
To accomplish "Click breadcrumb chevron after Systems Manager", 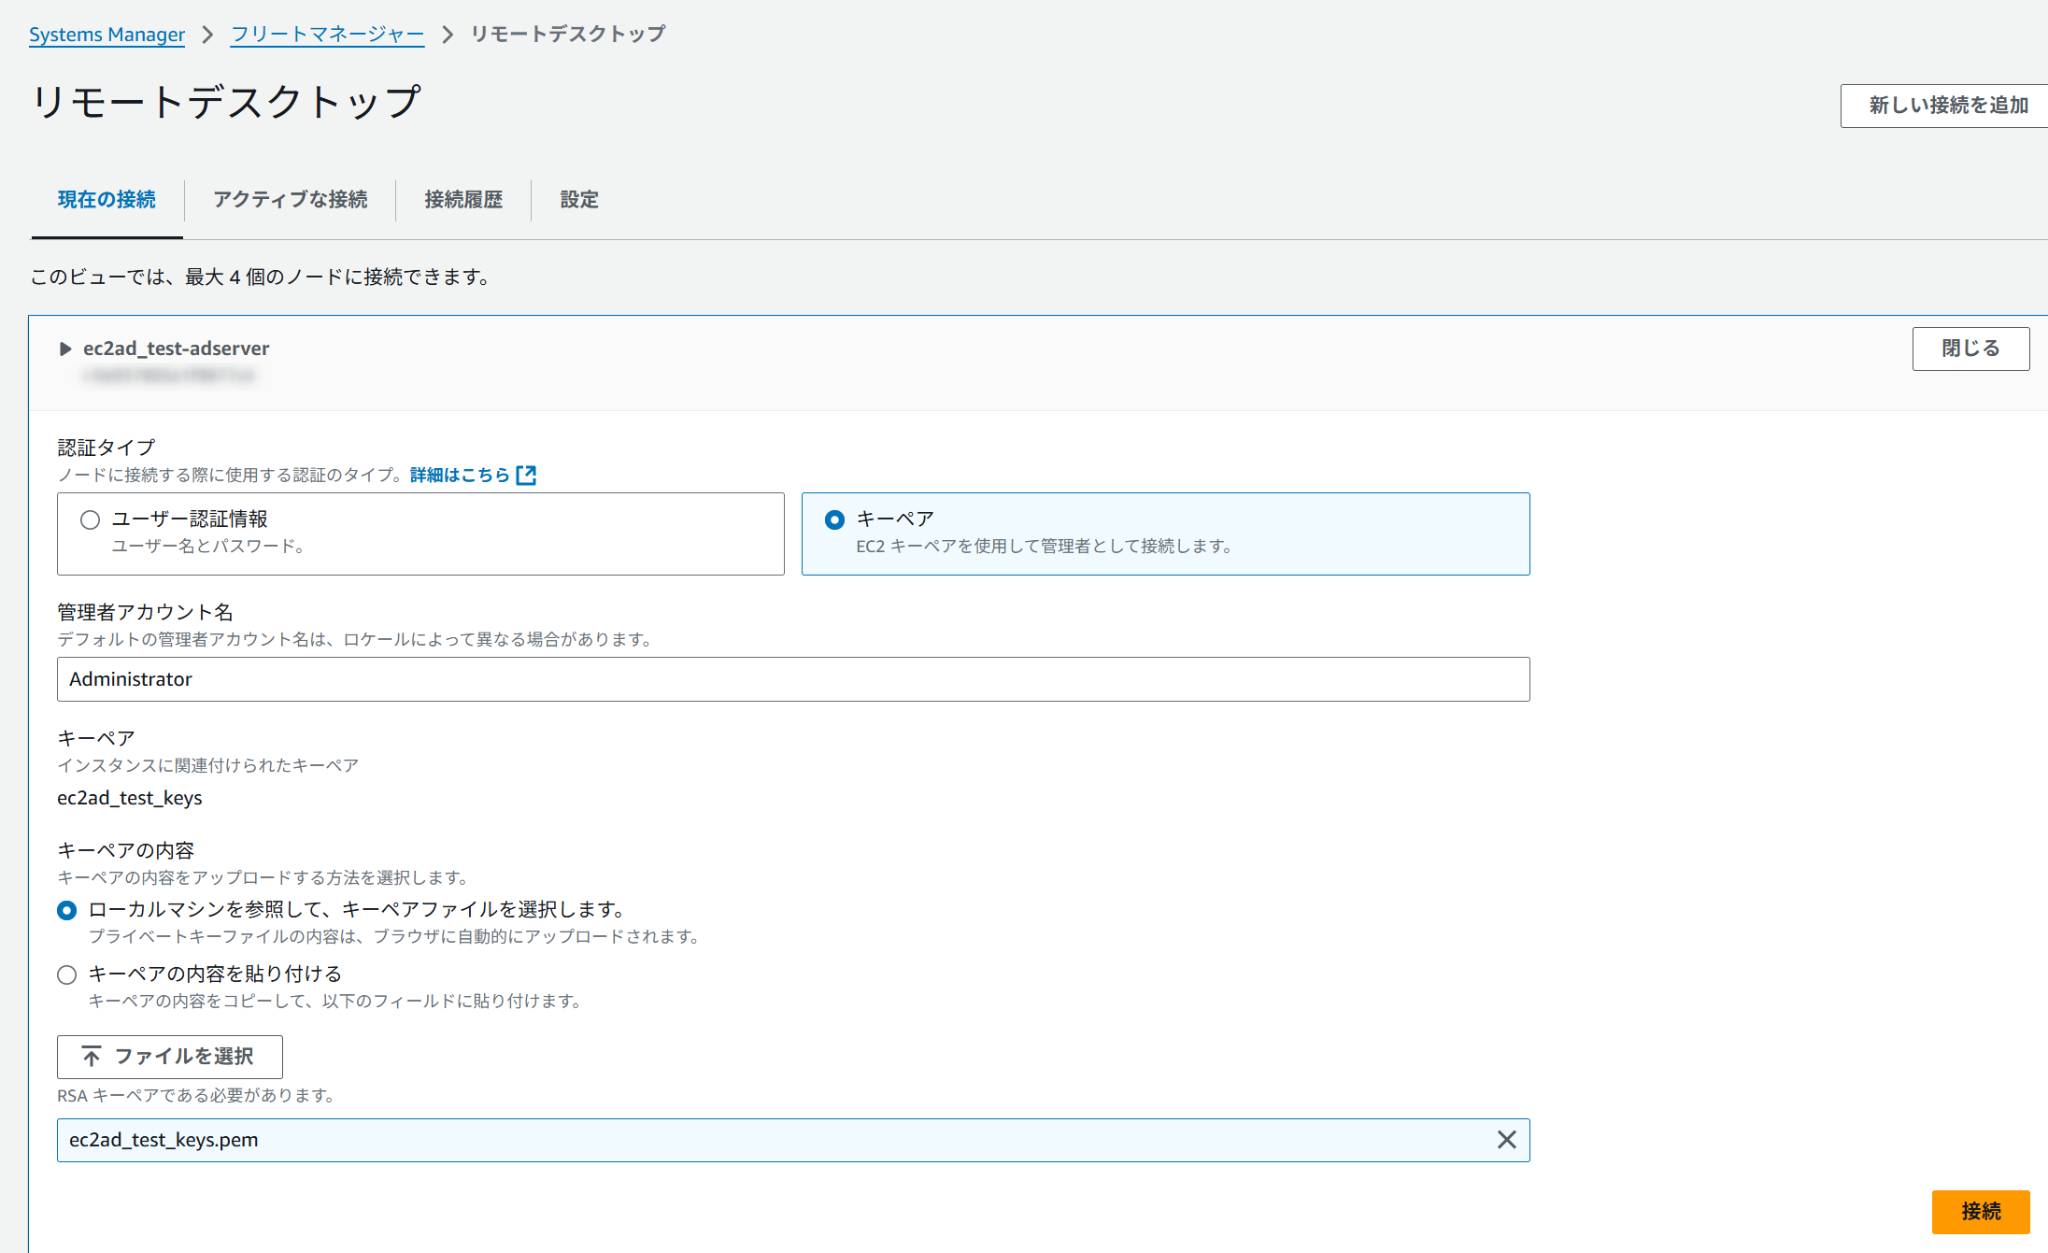I will [x=208, y=35].
